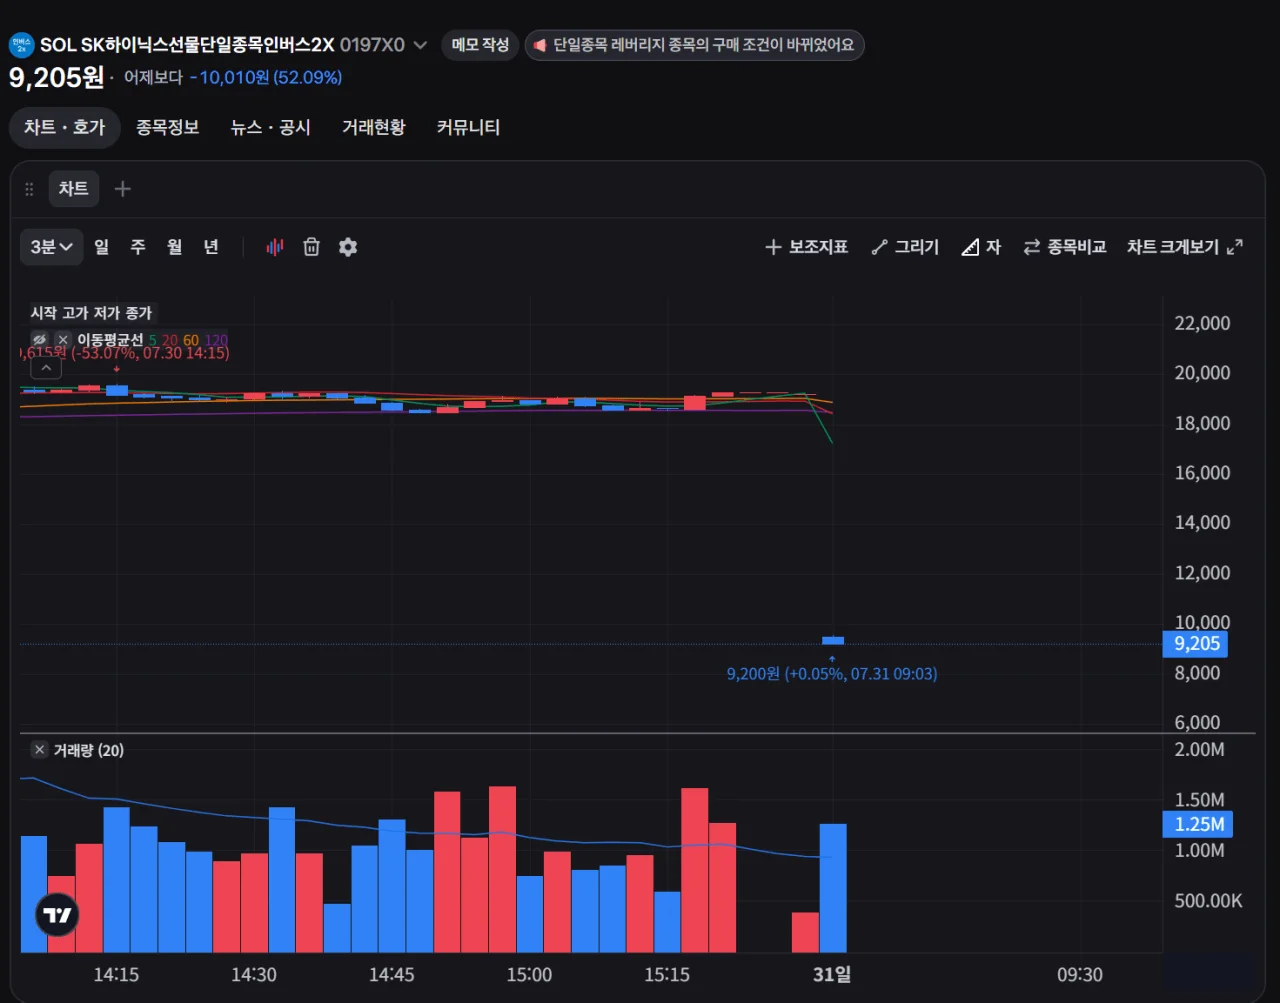Click the 메모 작성 button

point(480,45)
